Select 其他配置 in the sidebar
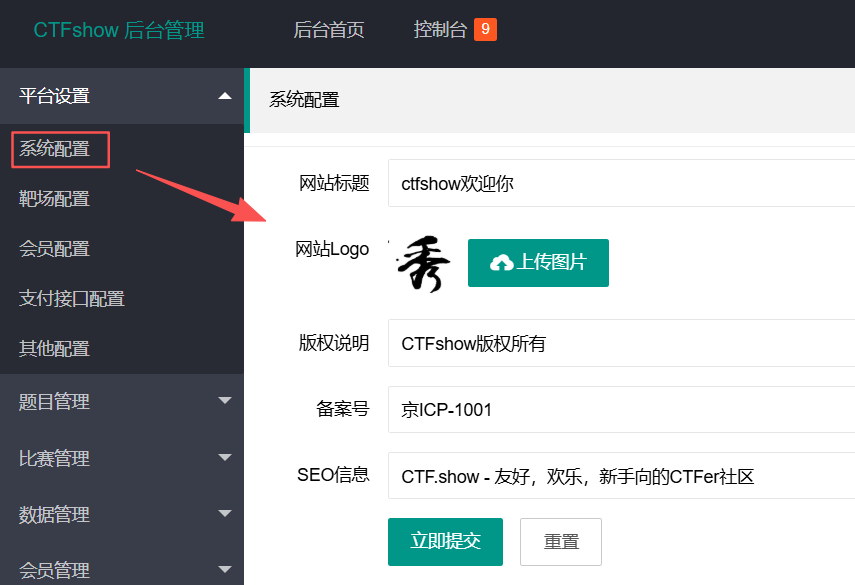855x585 pixels. (54, 349)
